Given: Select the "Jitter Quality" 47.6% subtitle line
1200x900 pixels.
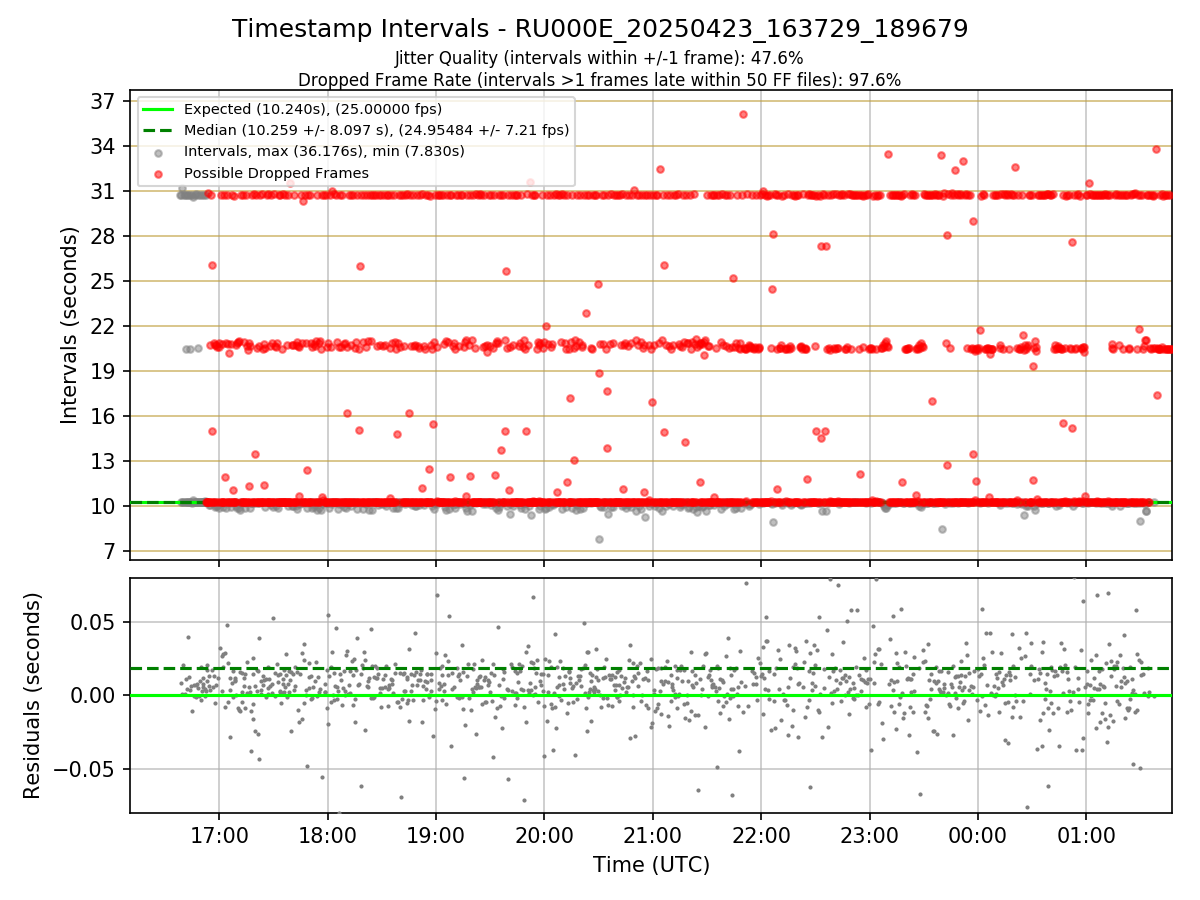Looking at the screenshot, I should pos(600,58).
